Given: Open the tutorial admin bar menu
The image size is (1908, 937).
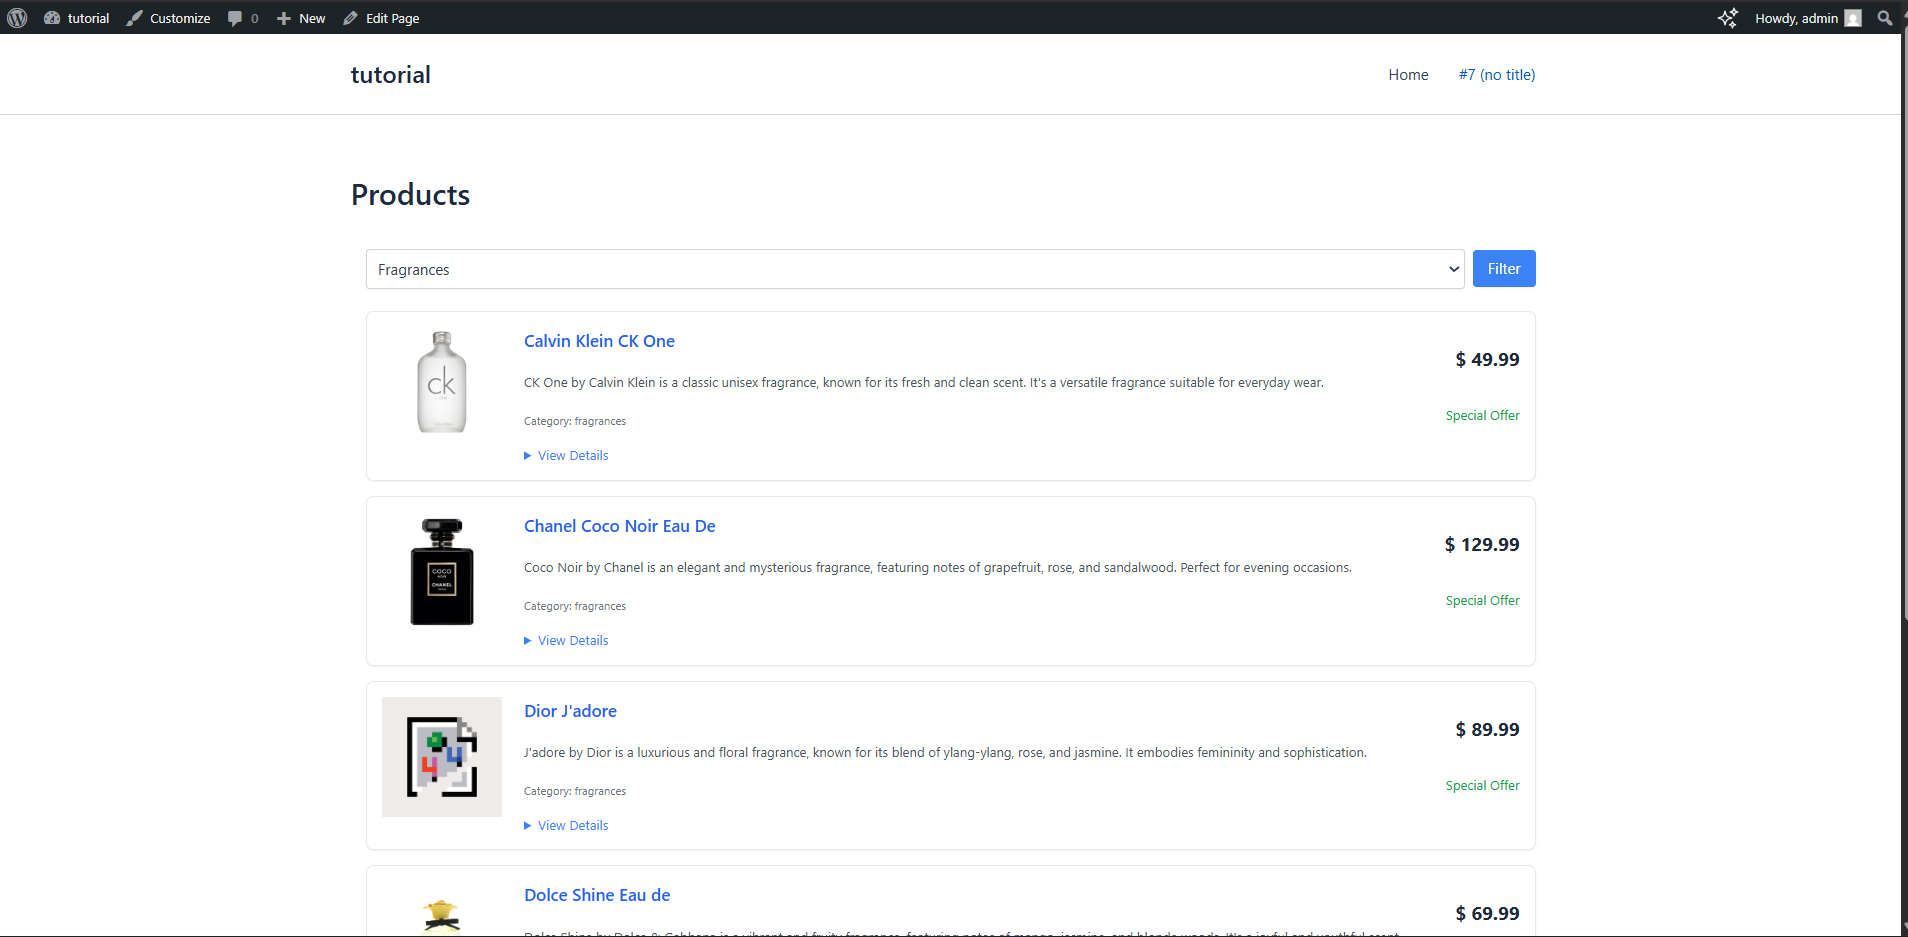Looking at the screenshot, I should click(x=88, y=18).
